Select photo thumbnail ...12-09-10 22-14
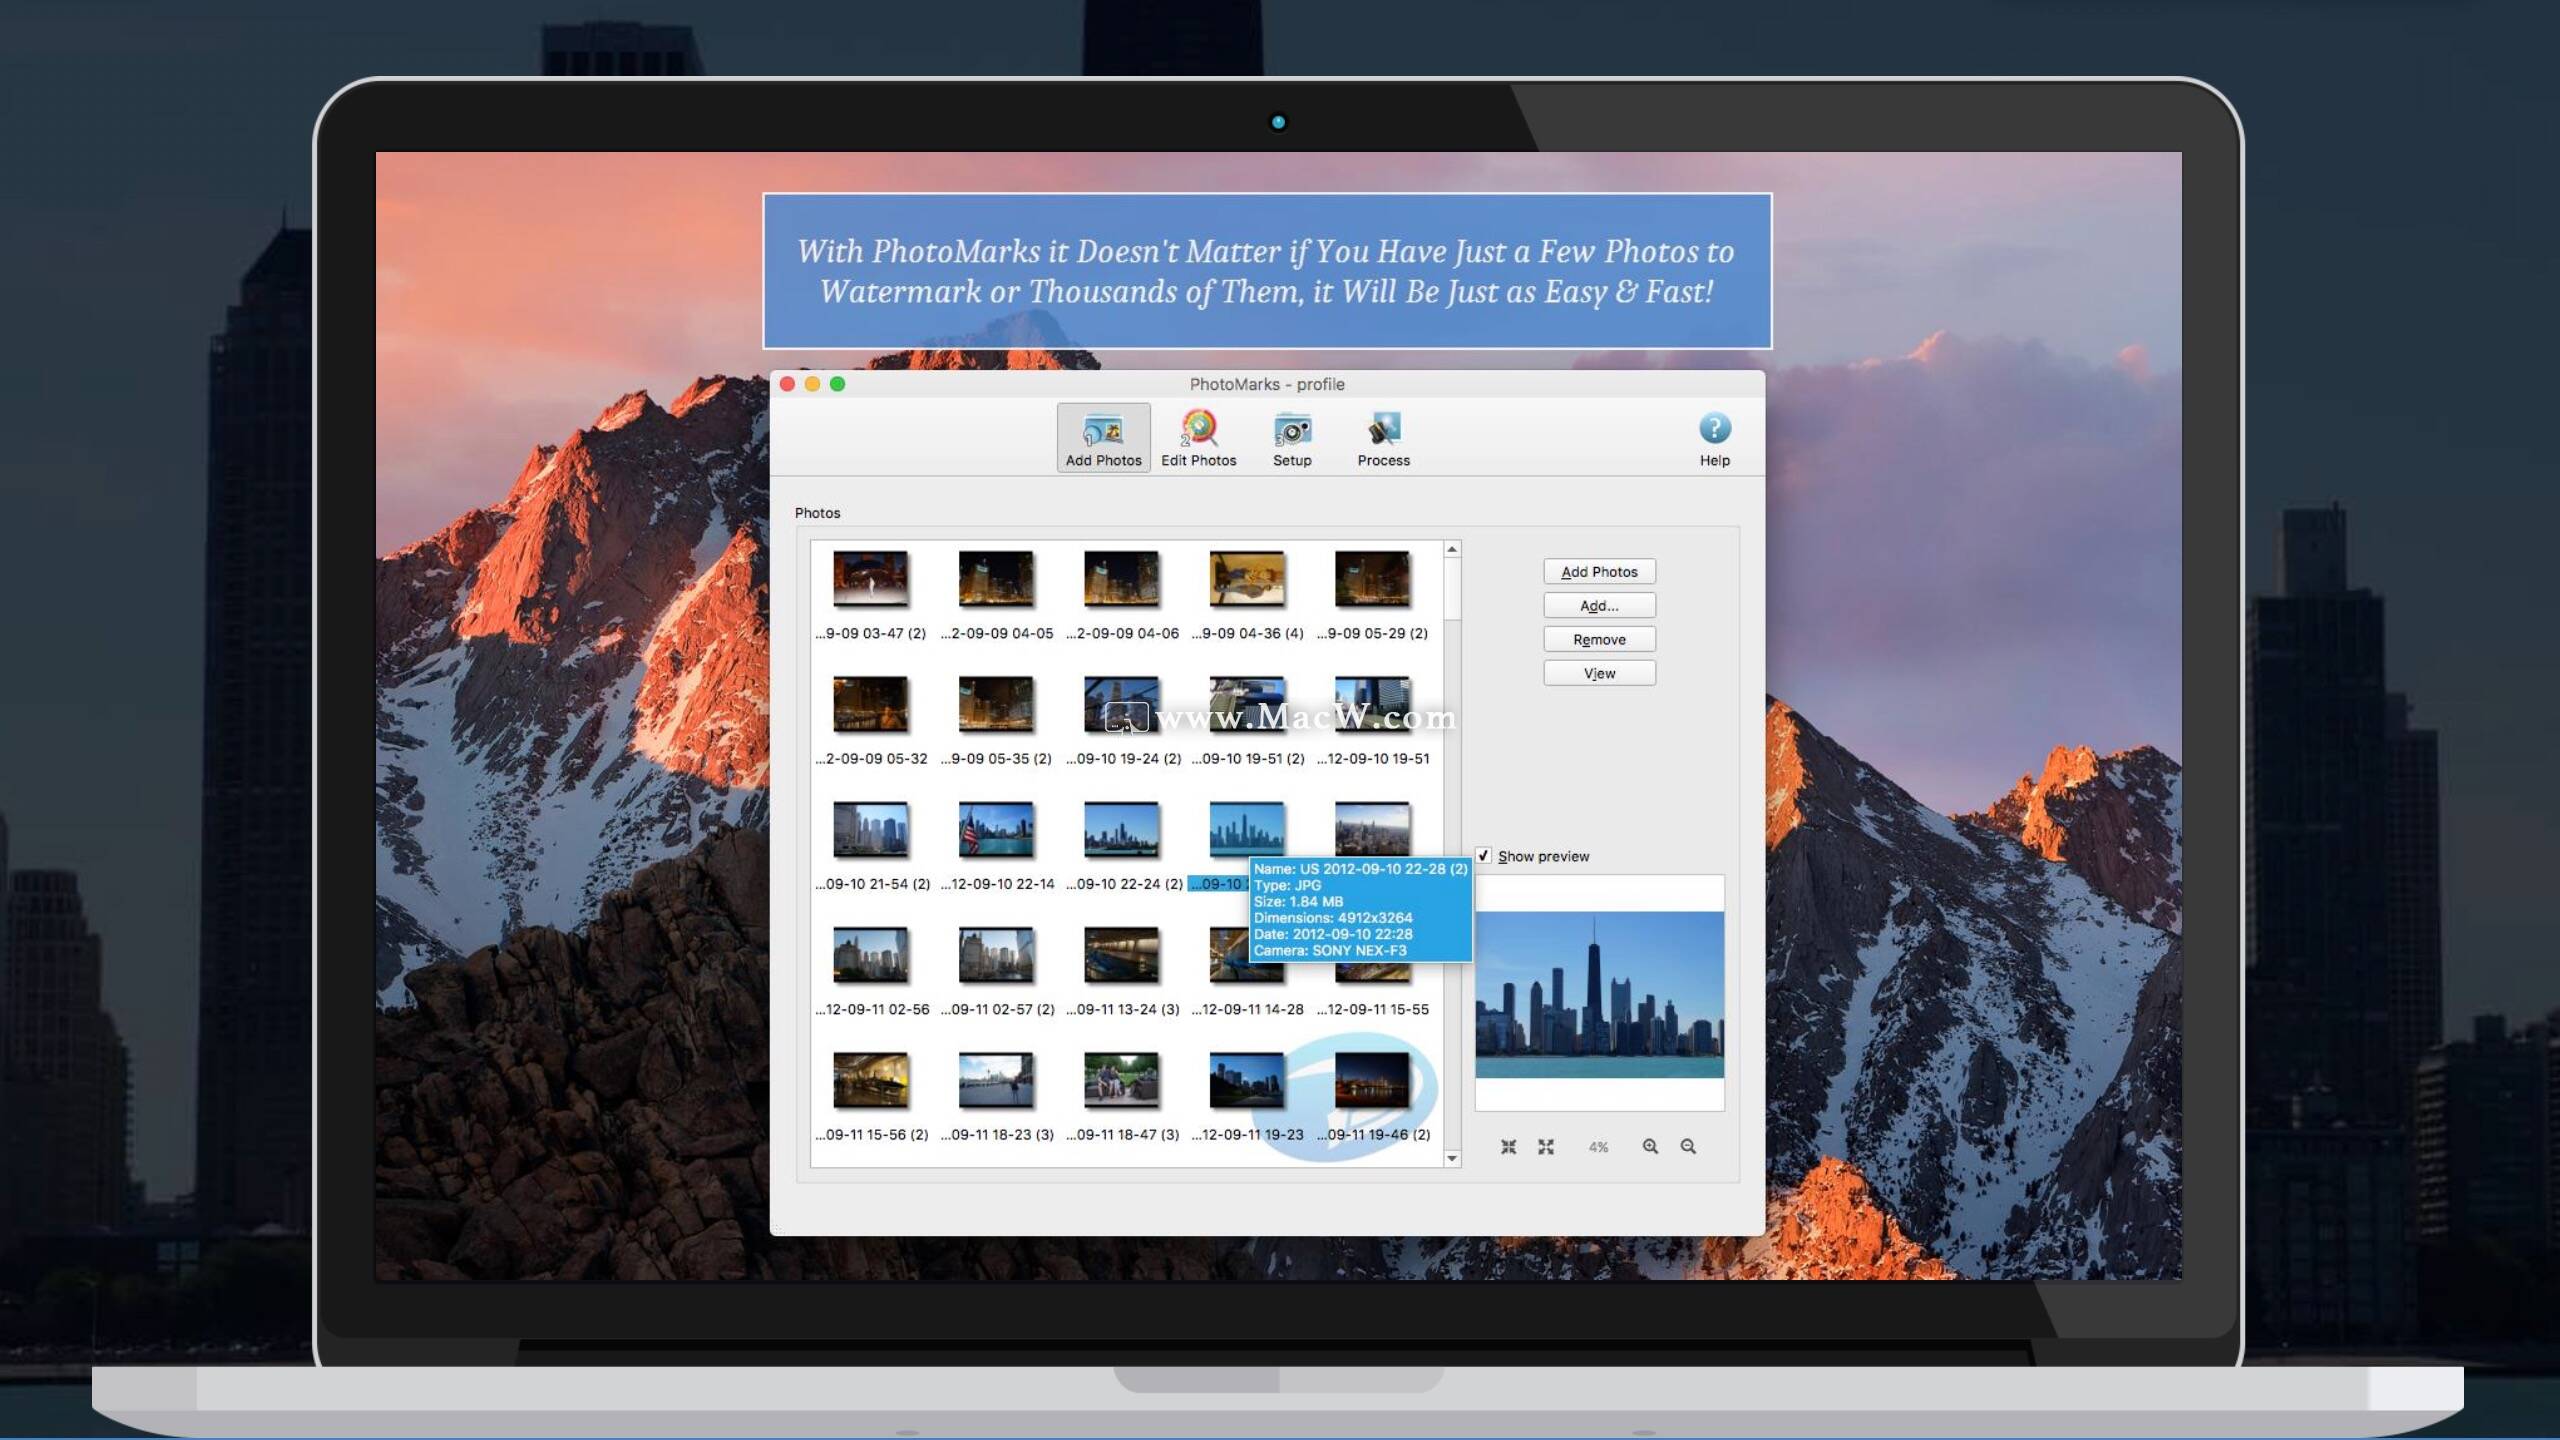 (996, 829)
